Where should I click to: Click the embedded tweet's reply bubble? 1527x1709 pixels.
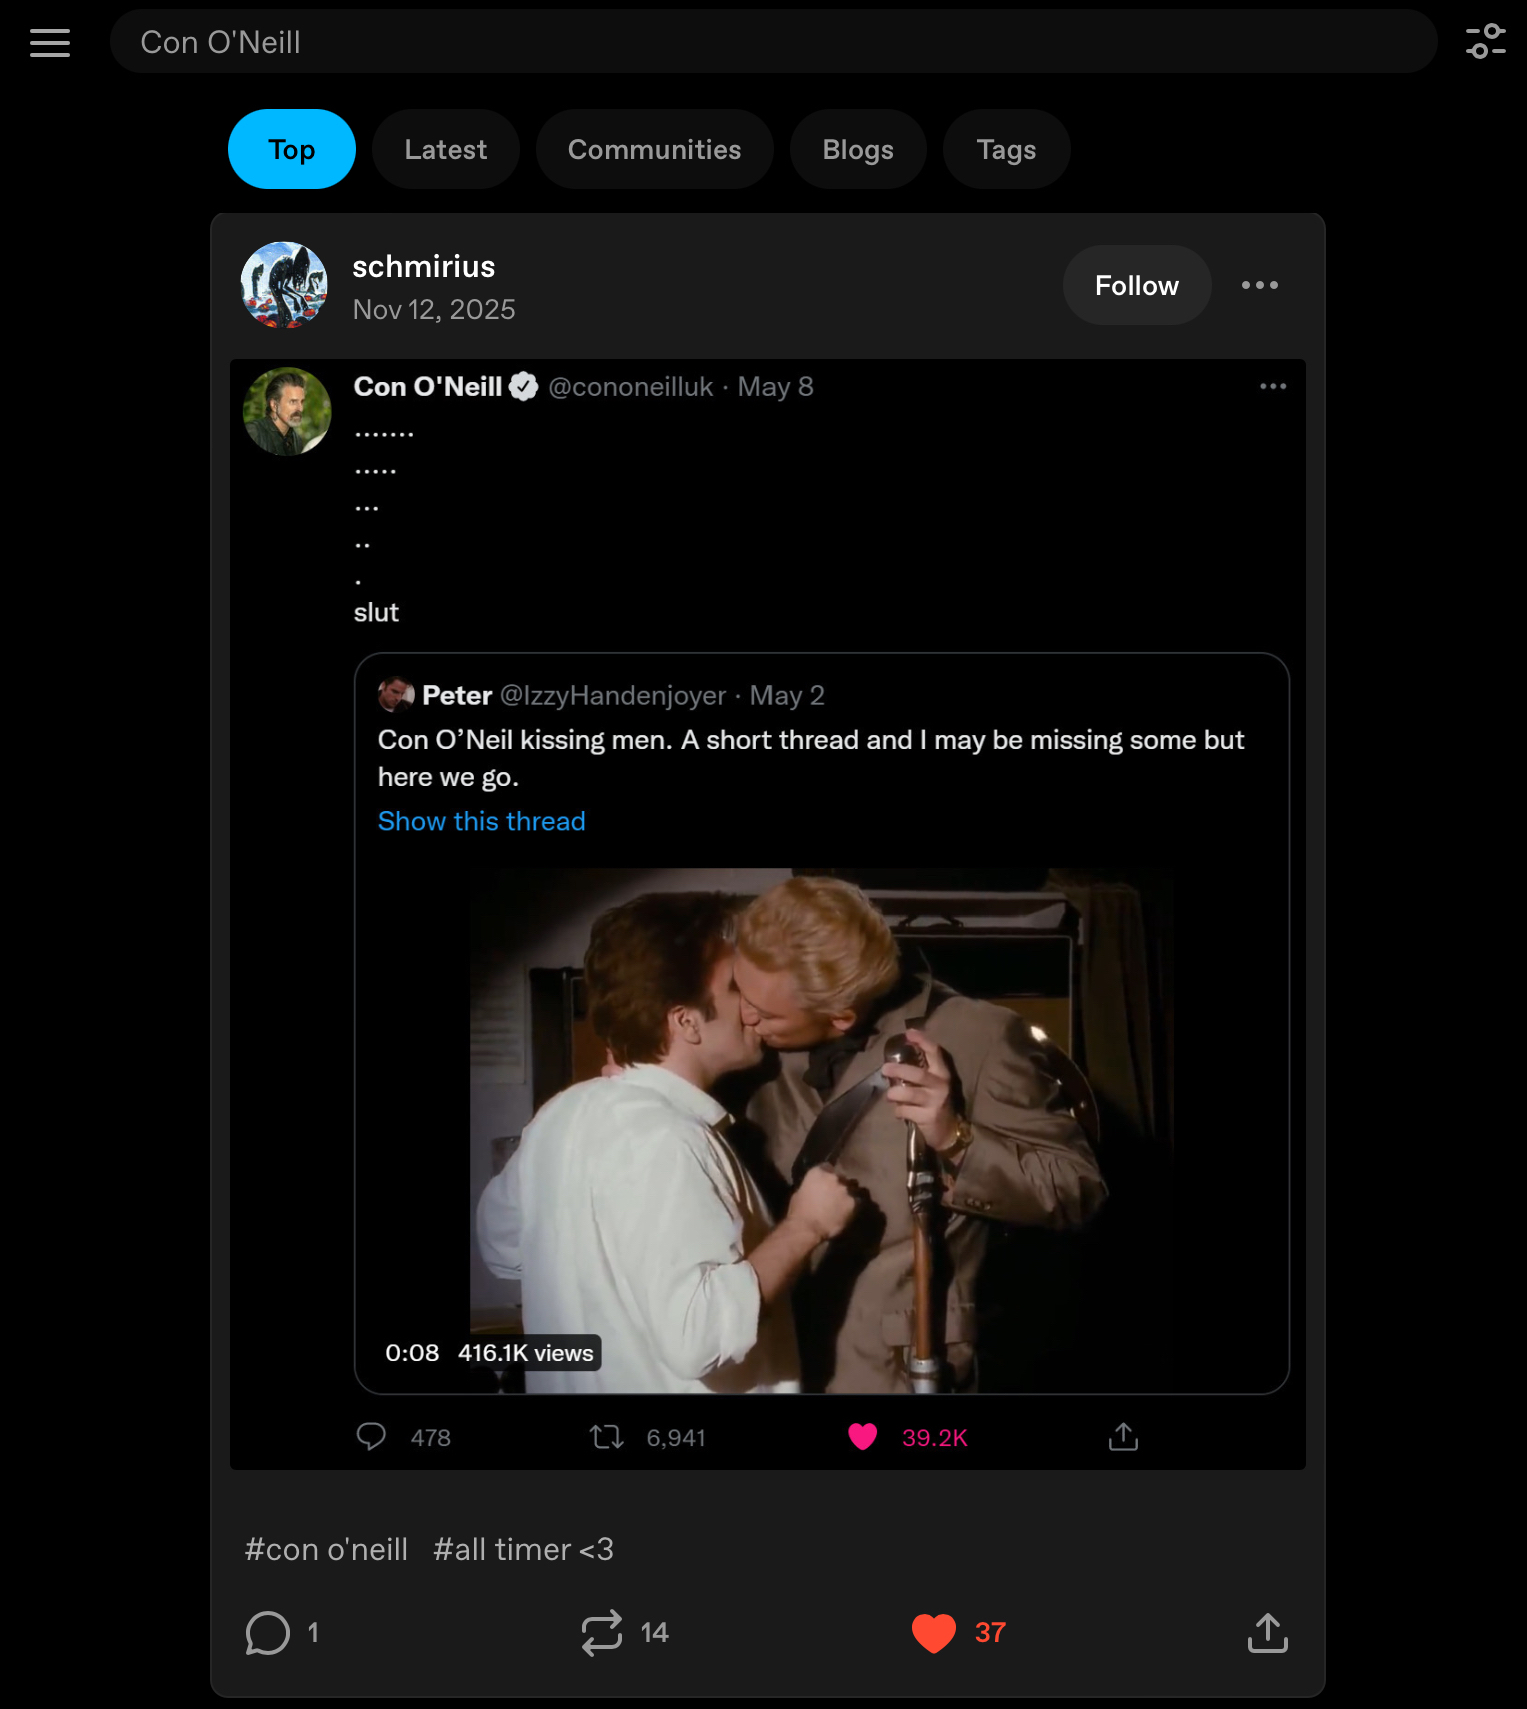[x=371, y=1437]
